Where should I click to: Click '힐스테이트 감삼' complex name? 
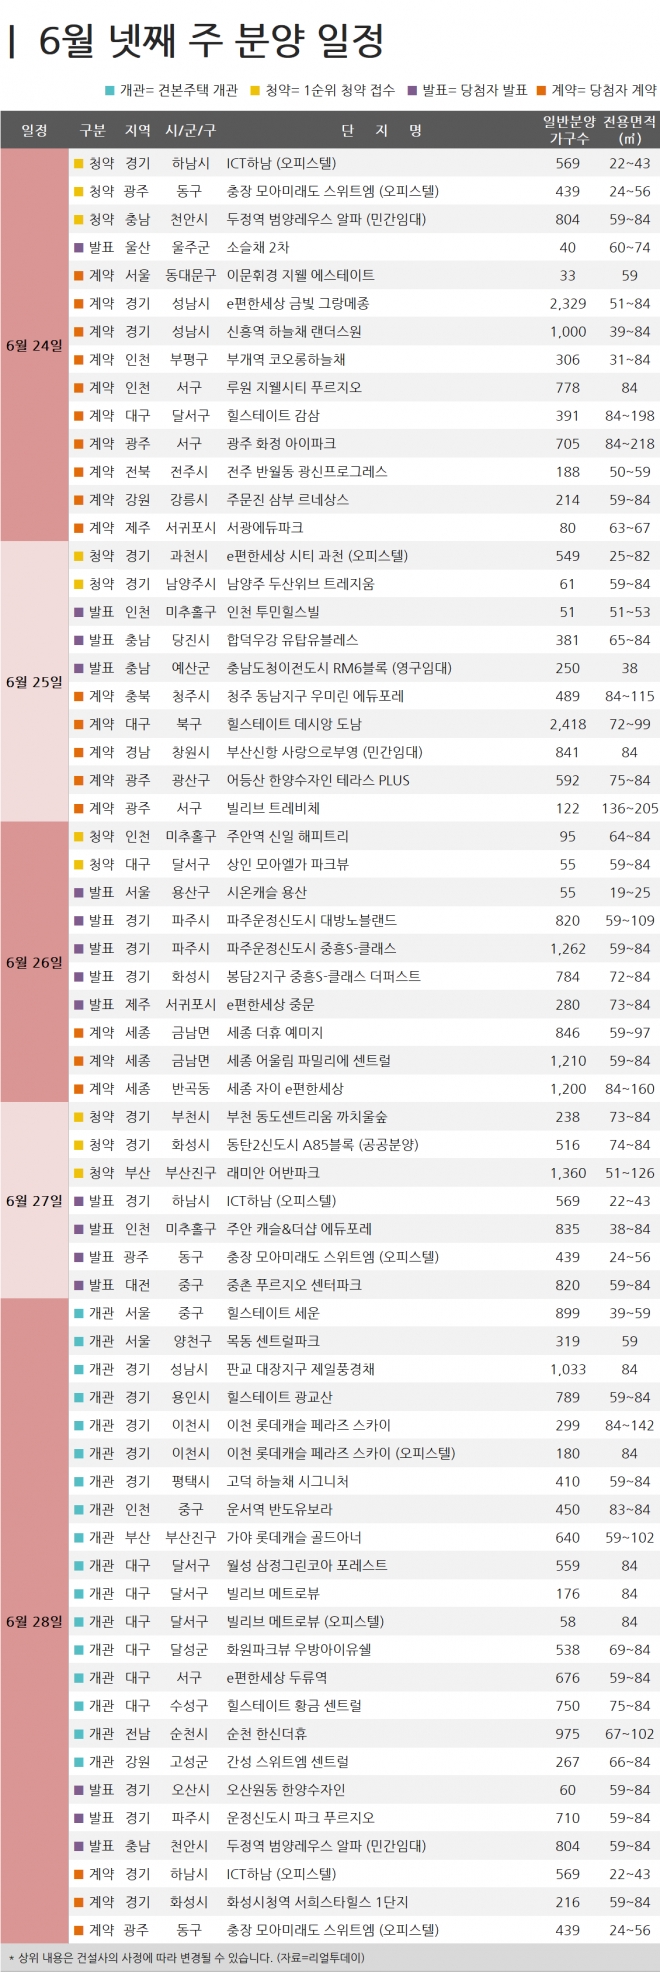(x=273, y=415)
